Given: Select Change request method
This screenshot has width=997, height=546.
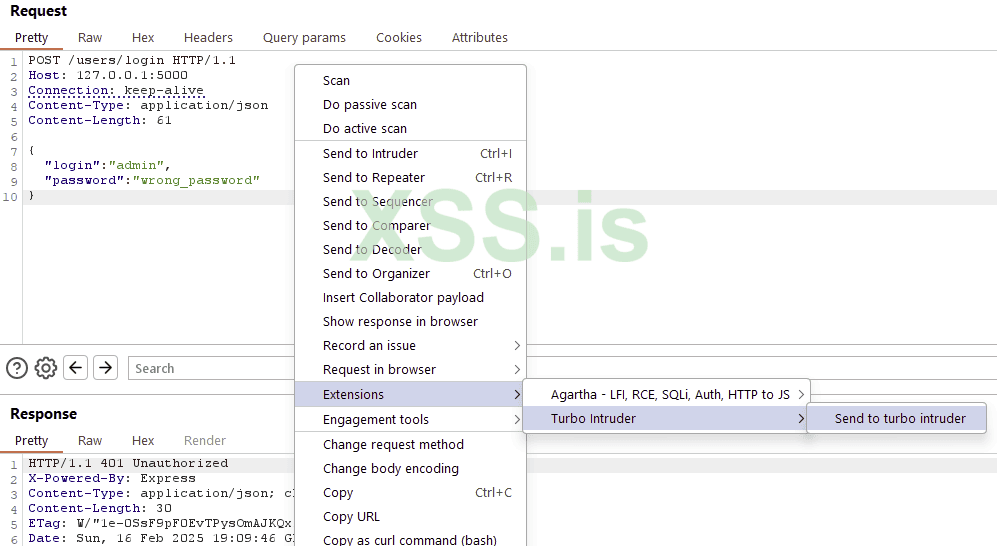Looking at the screenshot, I should [x=393, y=445].
